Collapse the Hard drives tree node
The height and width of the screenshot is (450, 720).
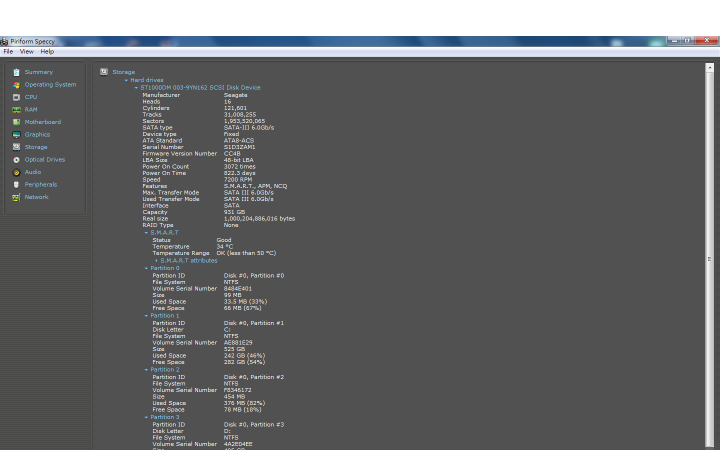pos(126,80)
